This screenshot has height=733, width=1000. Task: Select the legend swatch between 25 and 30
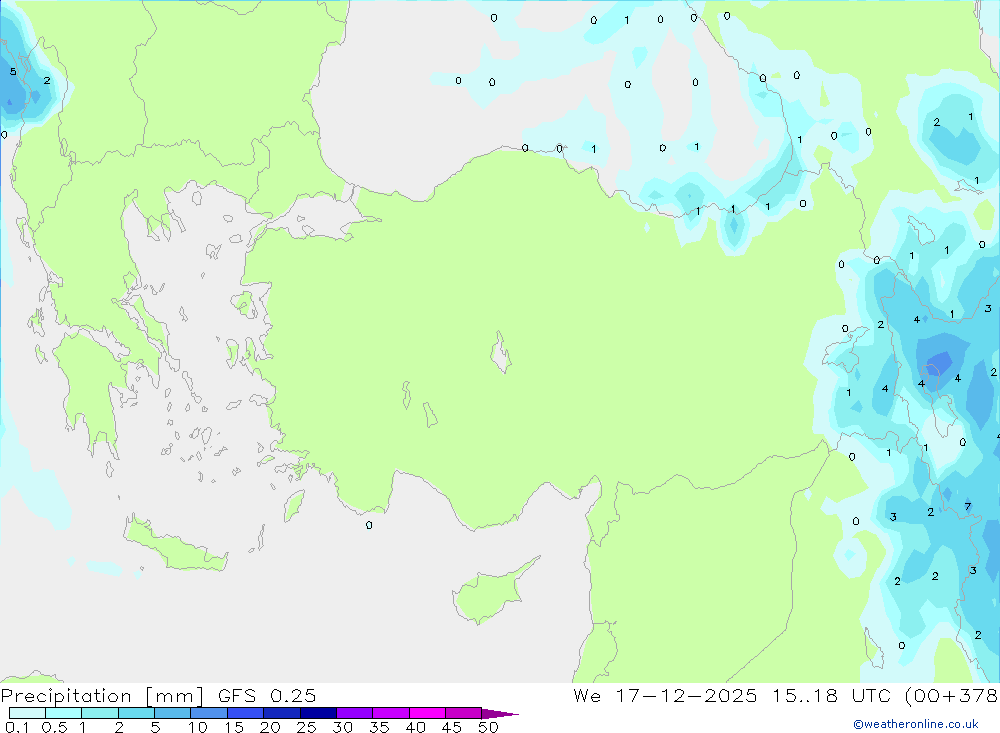pos(318,713)
